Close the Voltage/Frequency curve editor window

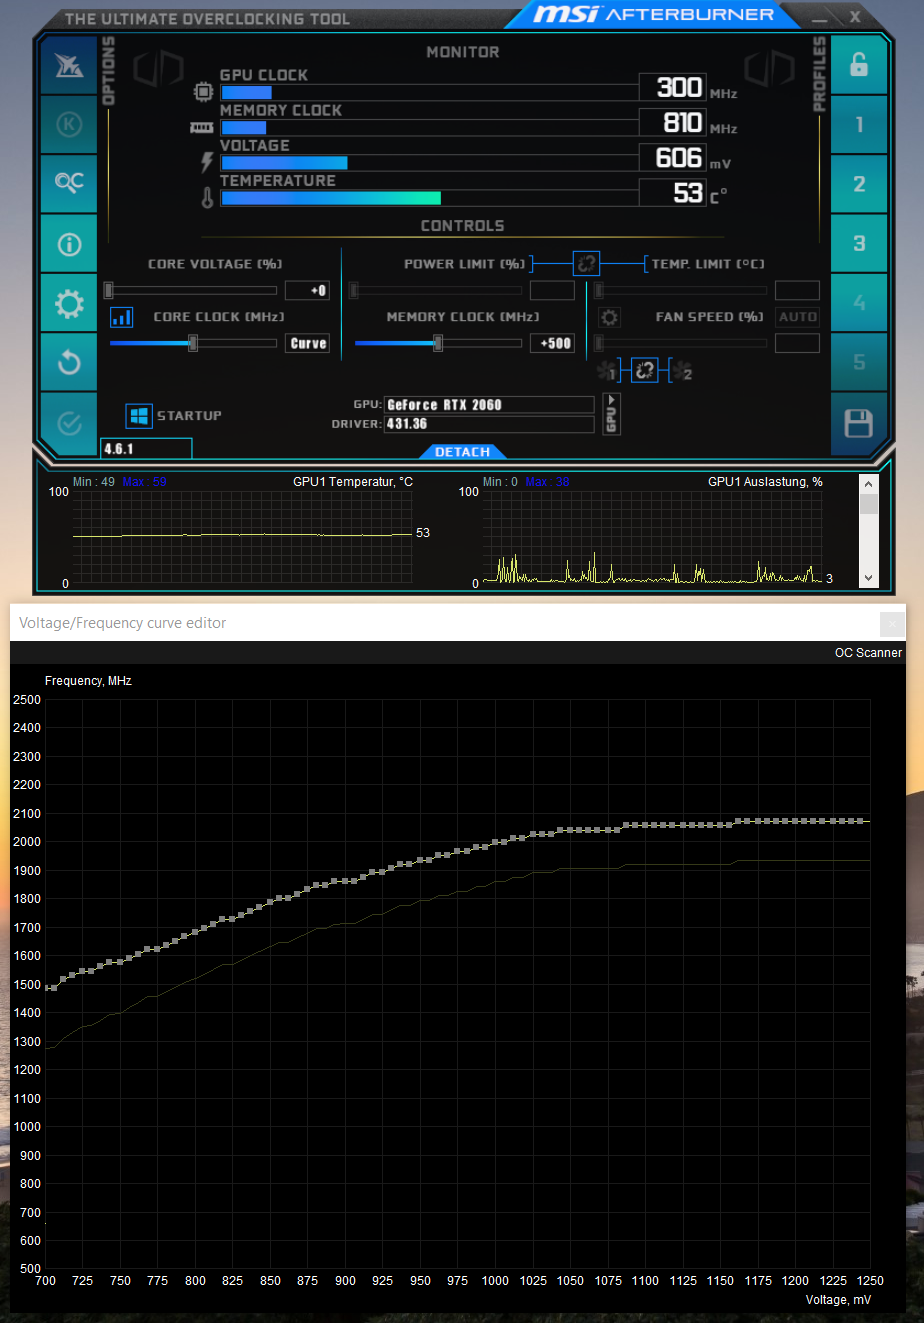click(891, 624)
